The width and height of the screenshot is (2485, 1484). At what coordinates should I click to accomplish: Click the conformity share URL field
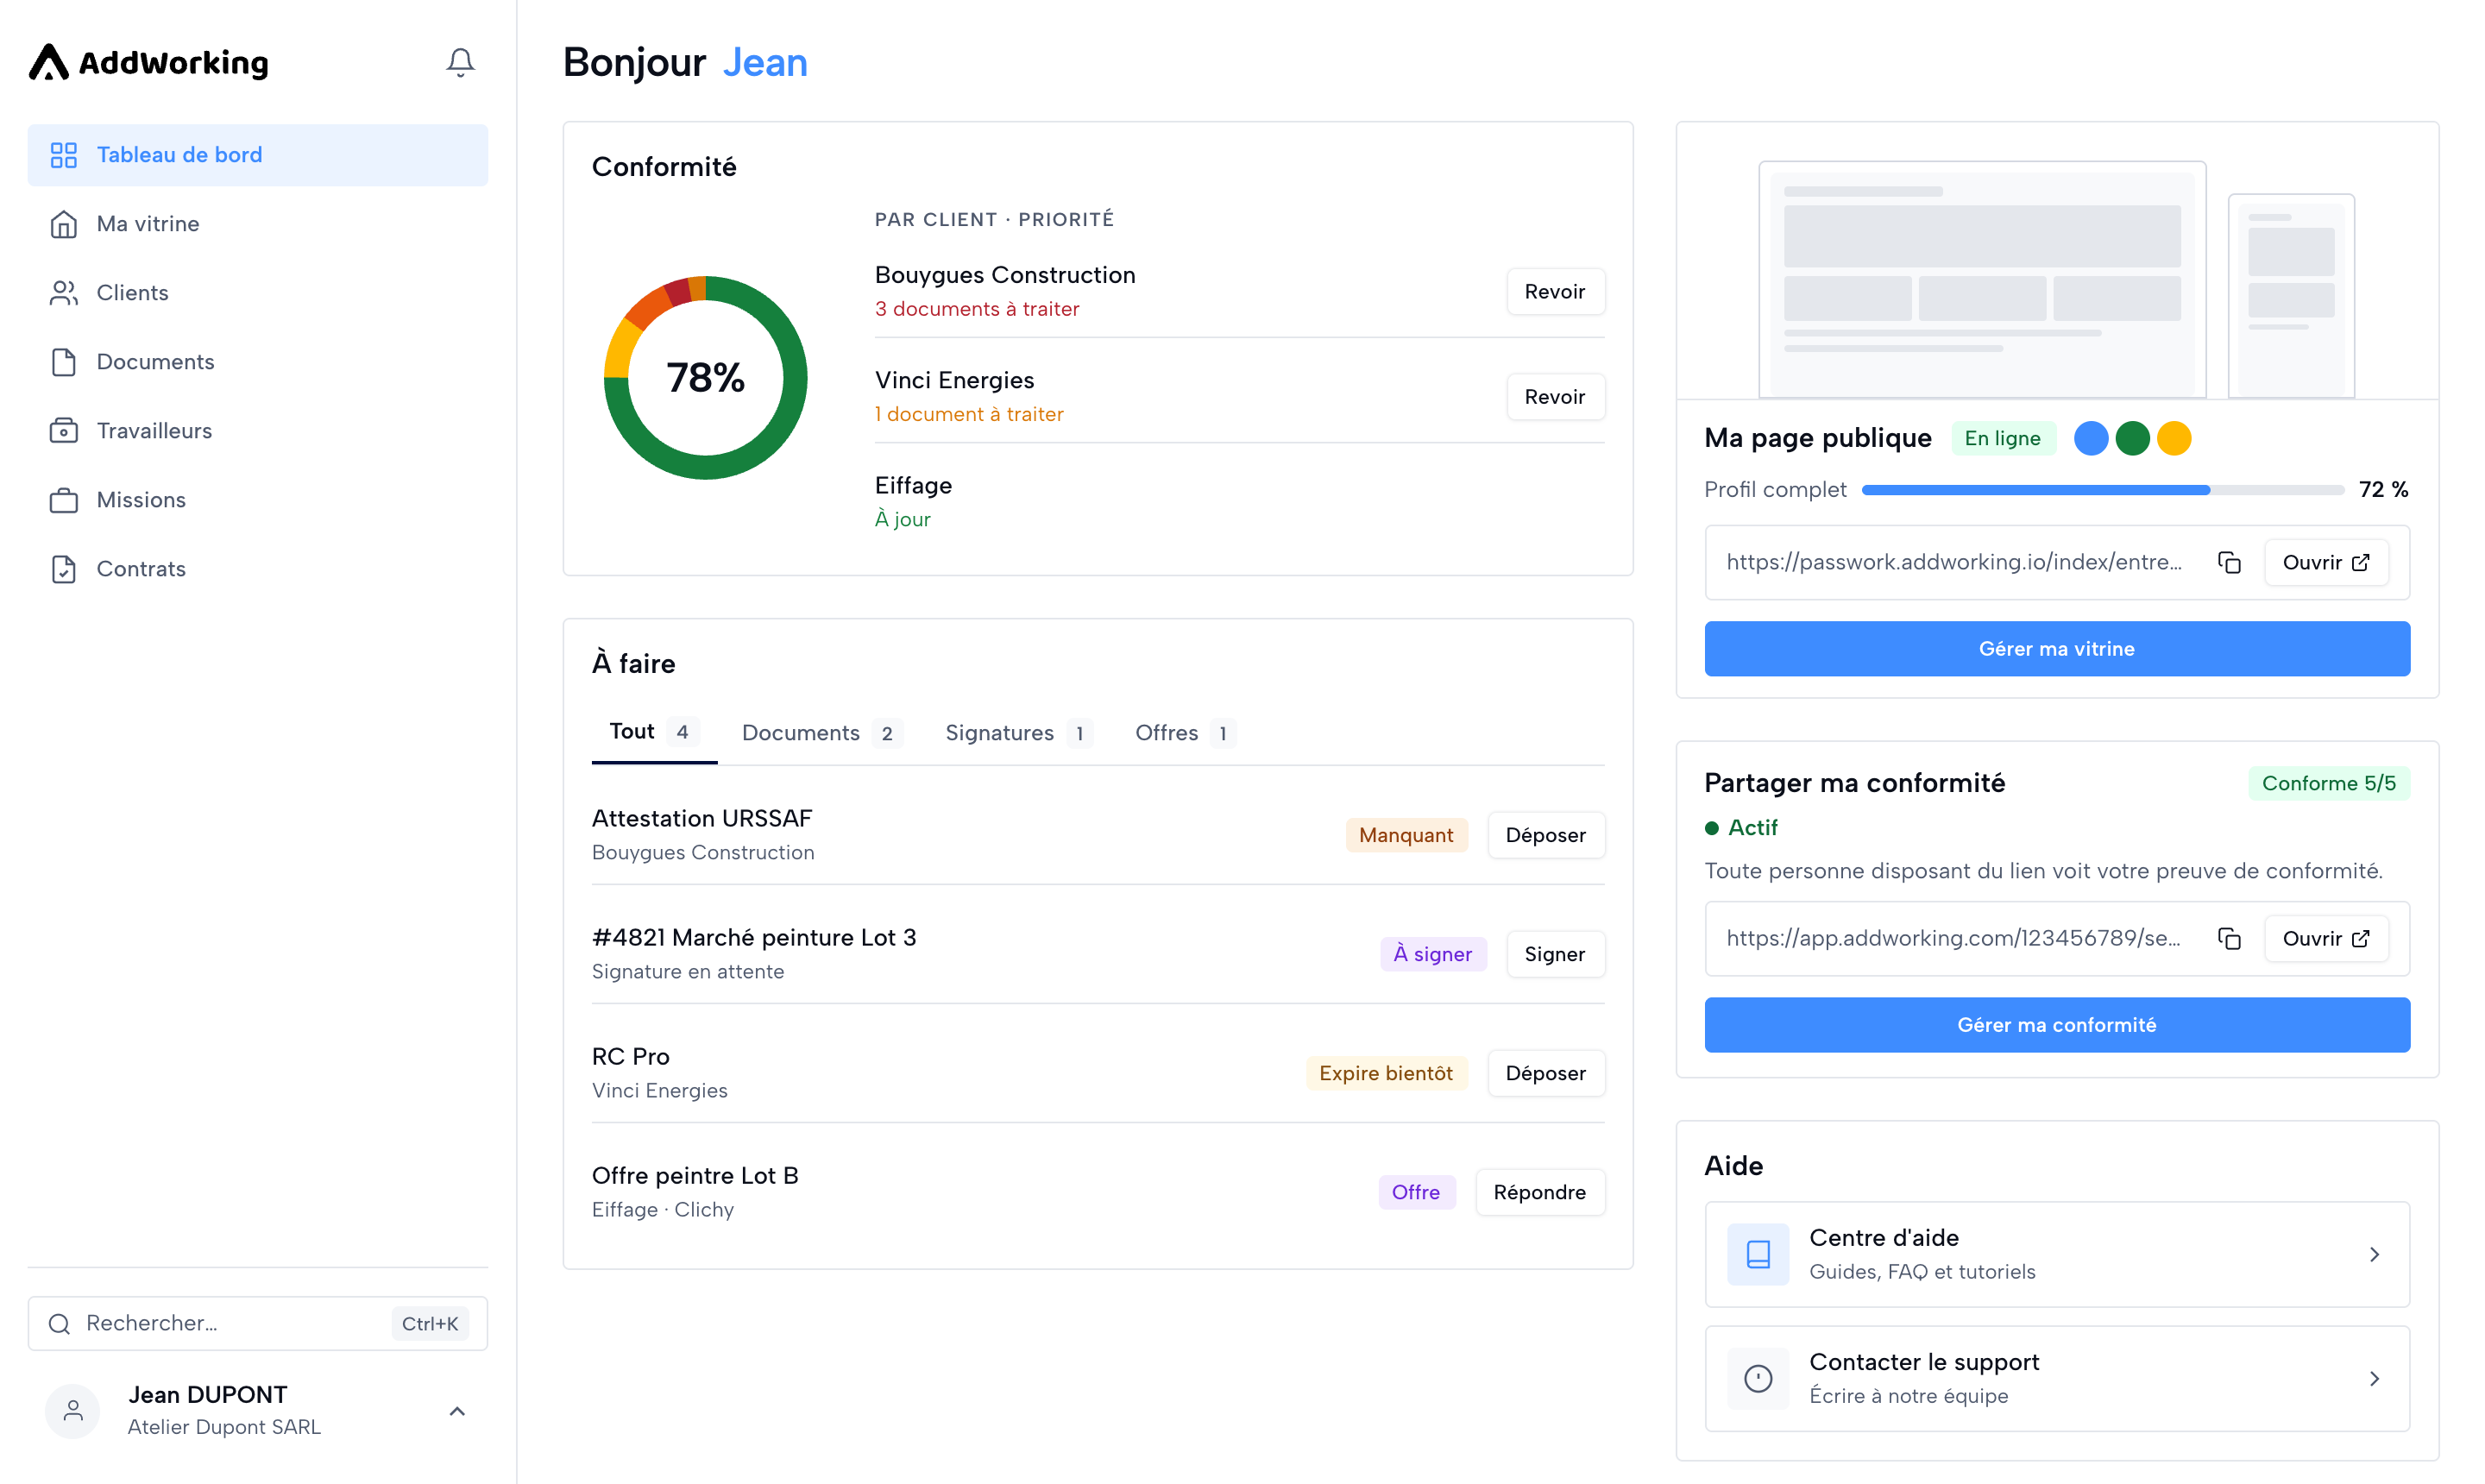tap(2057, 938)
